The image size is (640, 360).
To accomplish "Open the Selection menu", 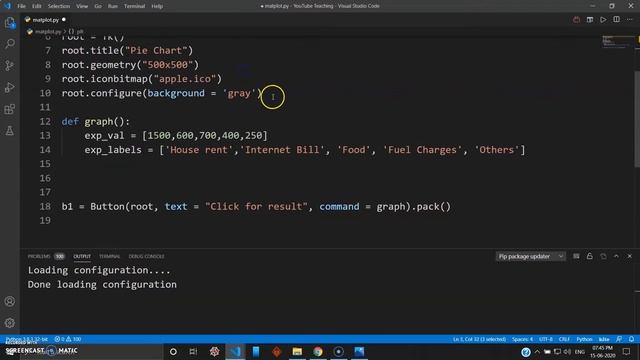I will pyautogui.click(x=59, y=6).
